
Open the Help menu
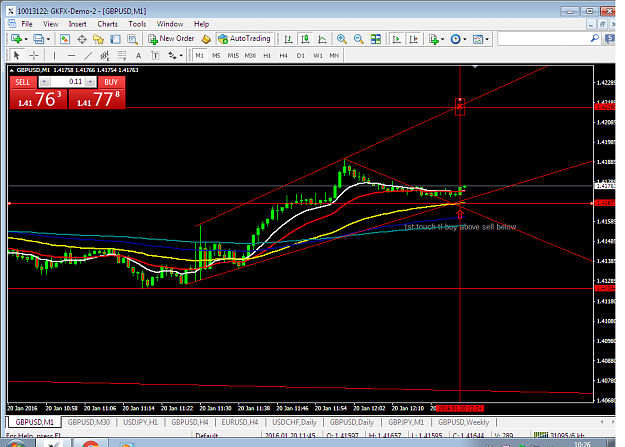[x=201, y=24]
